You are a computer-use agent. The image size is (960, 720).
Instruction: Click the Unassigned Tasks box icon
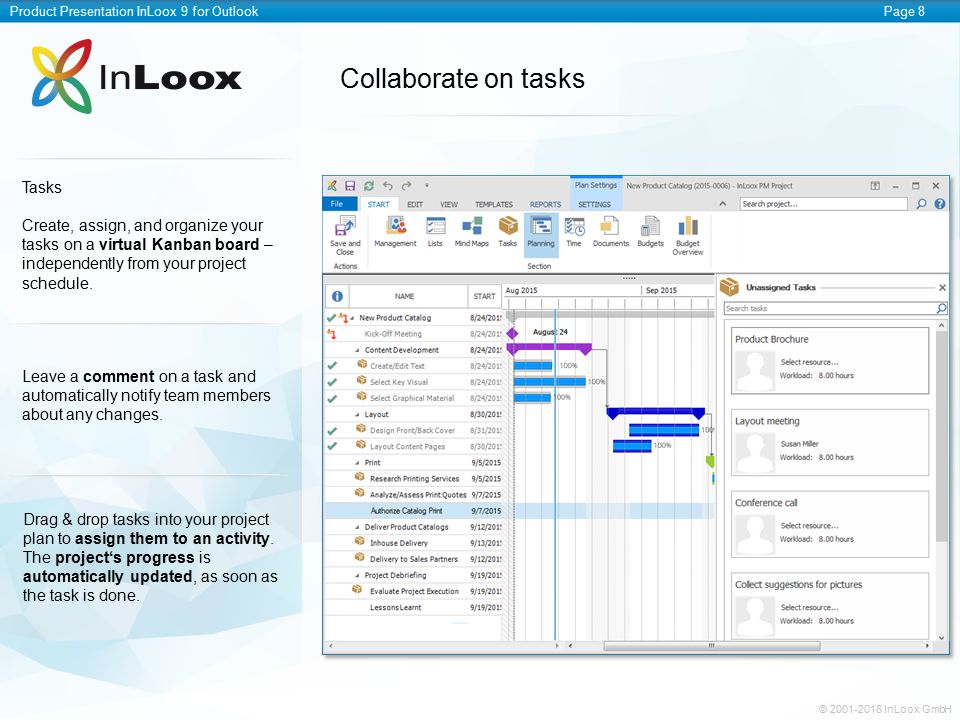729,287
